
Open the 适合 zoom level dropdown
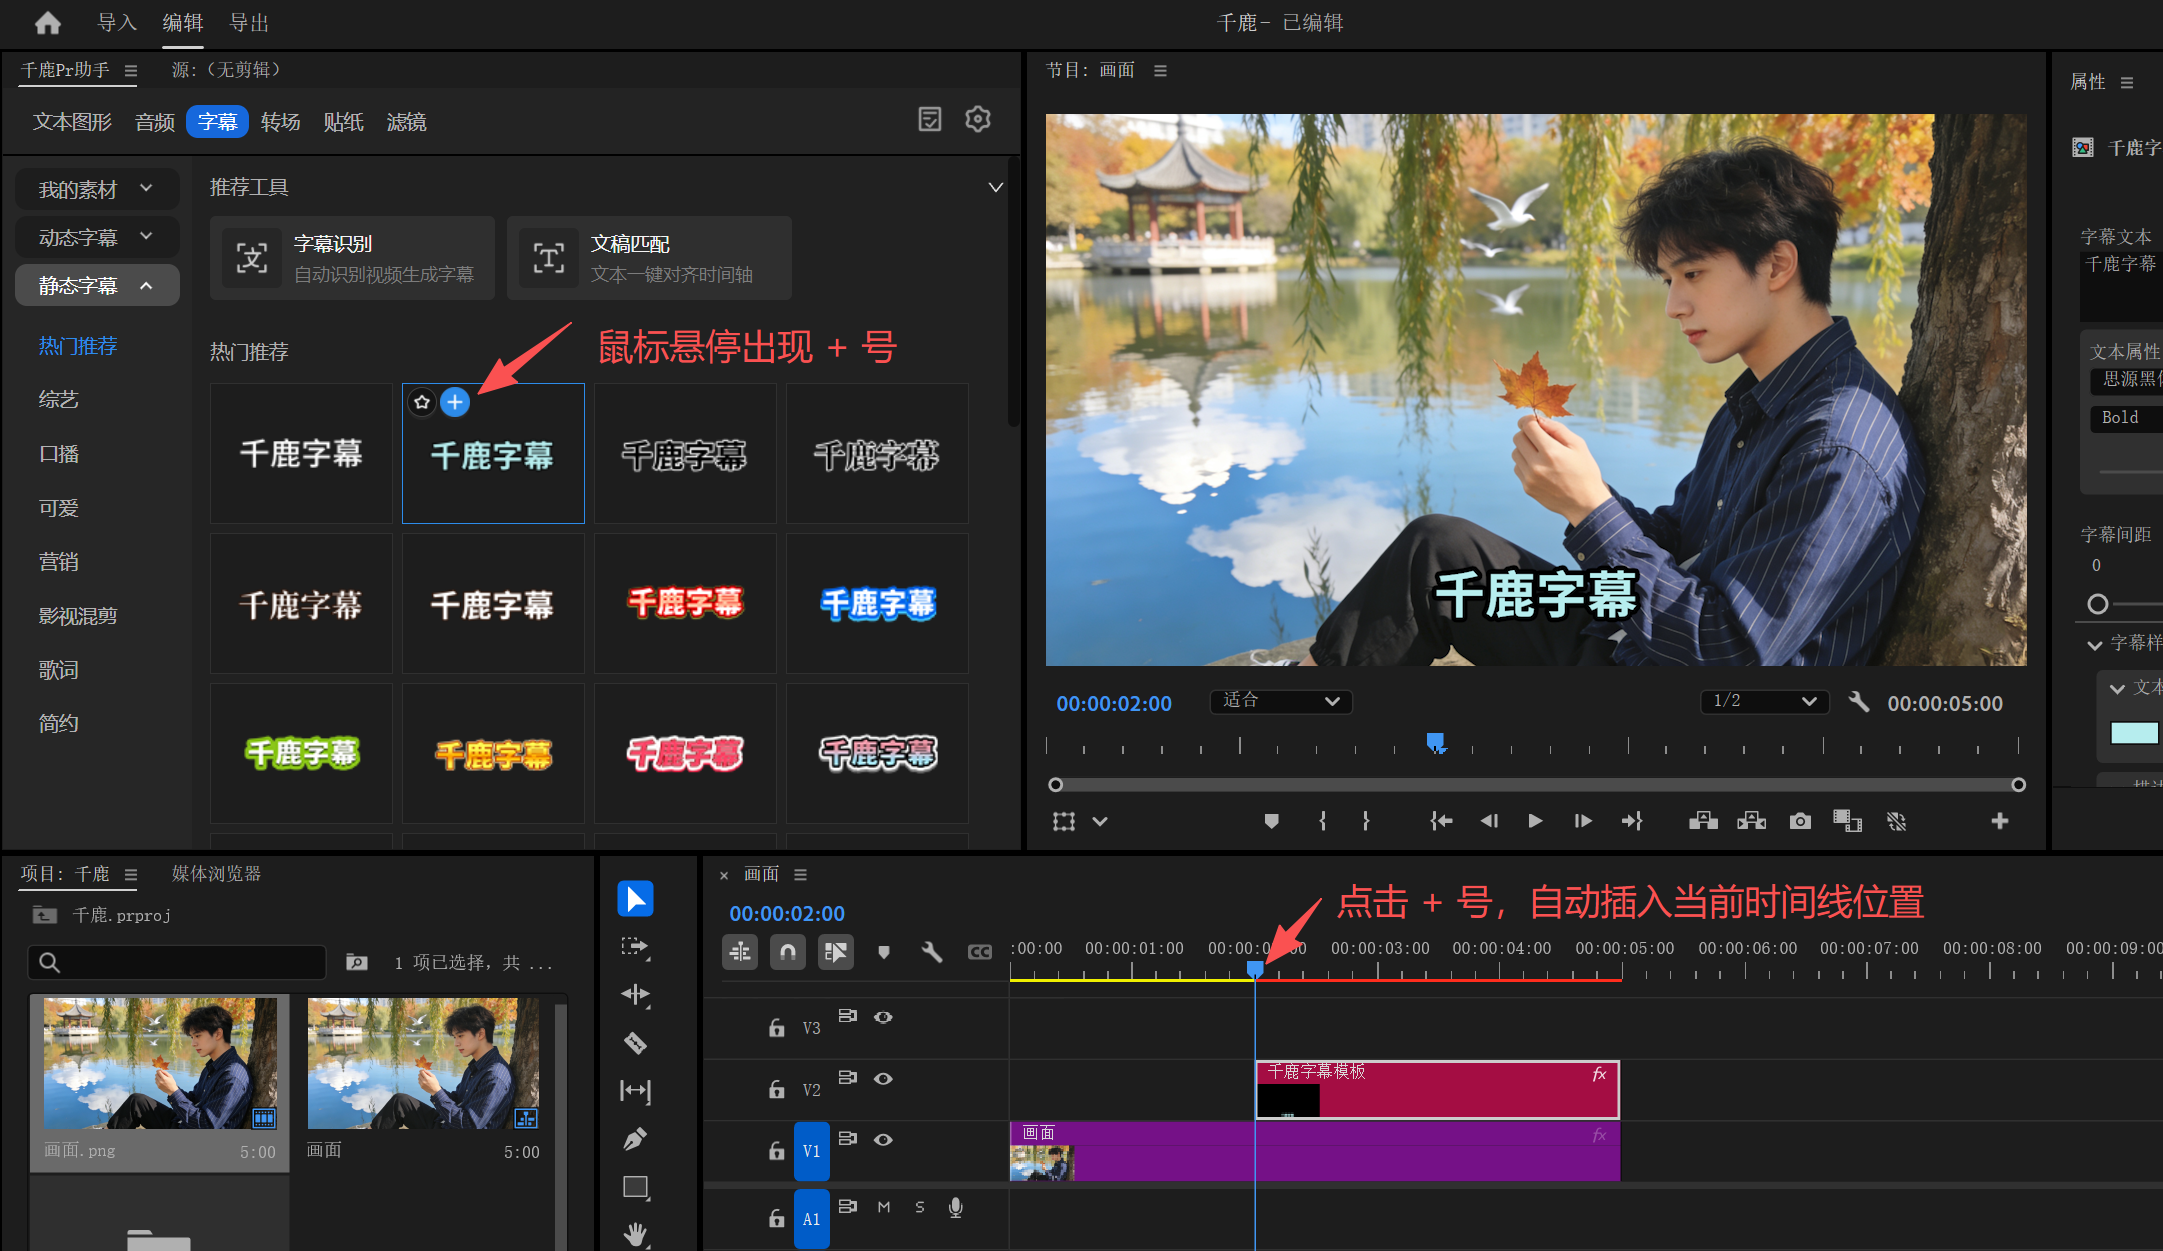(1281, 701)
